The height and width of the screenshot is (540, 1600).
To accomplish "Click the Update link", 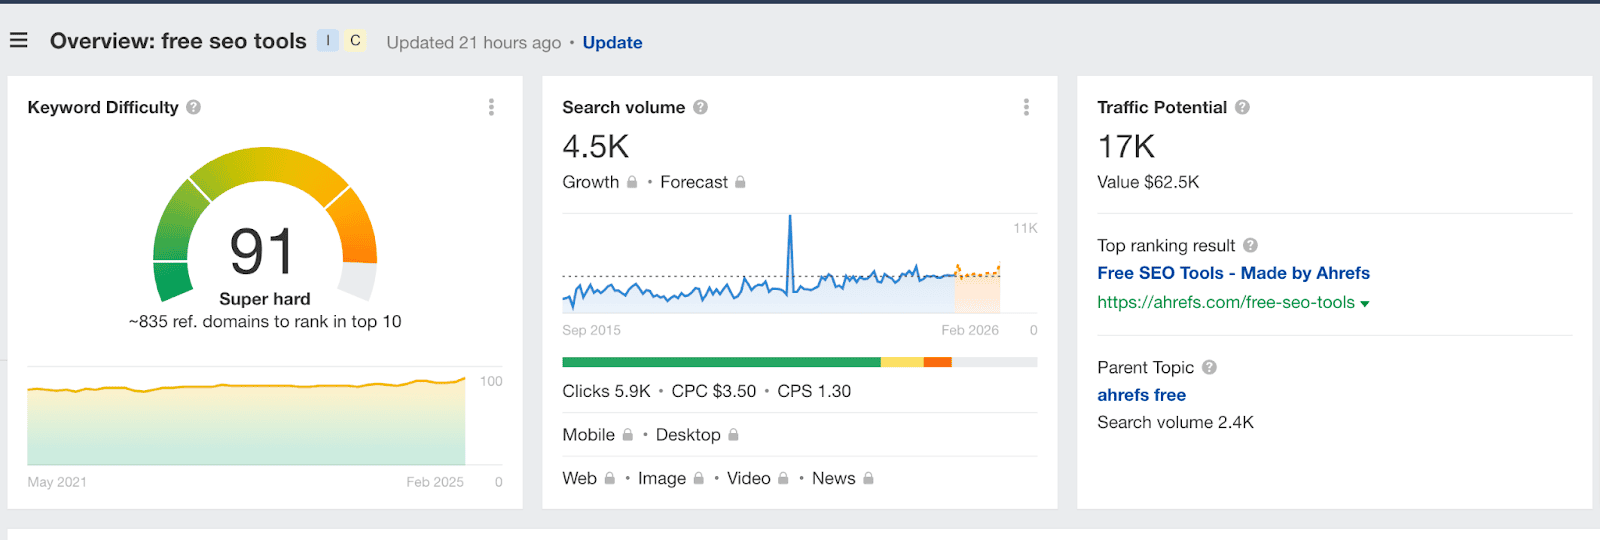I will (x=612, y=42).
